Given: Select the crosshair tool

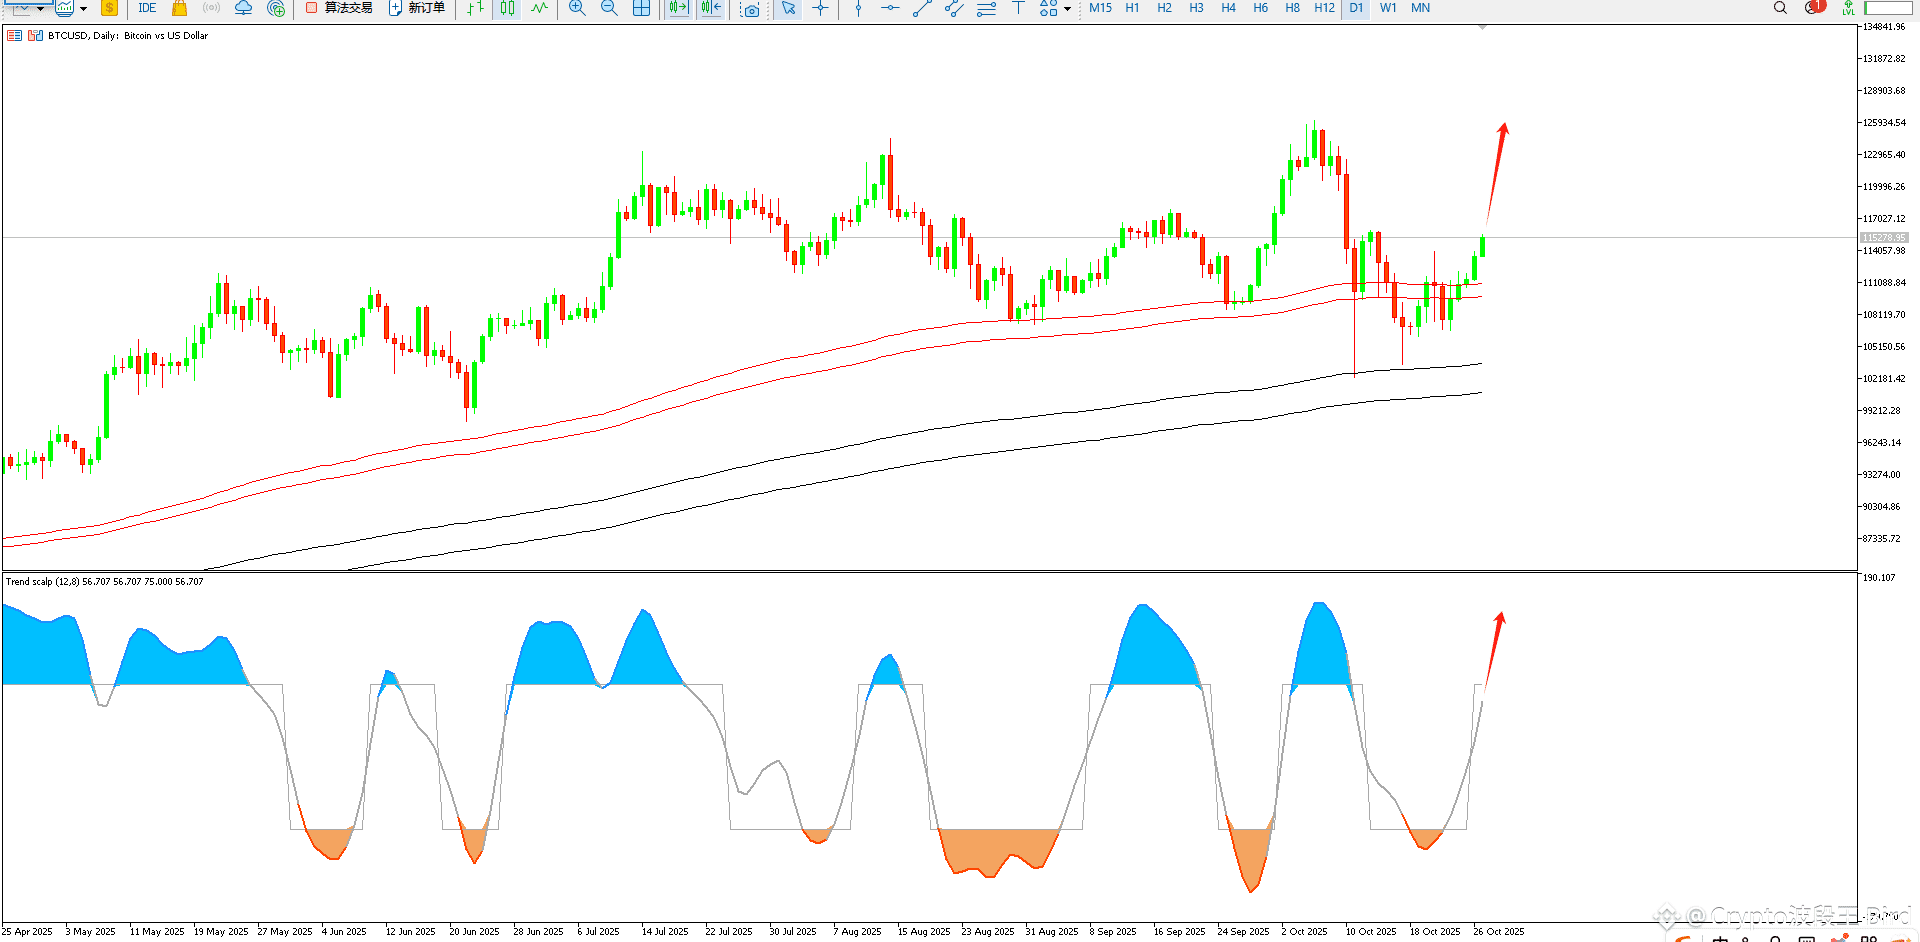Looking at the screenshot, I should [x=820, y=8].
